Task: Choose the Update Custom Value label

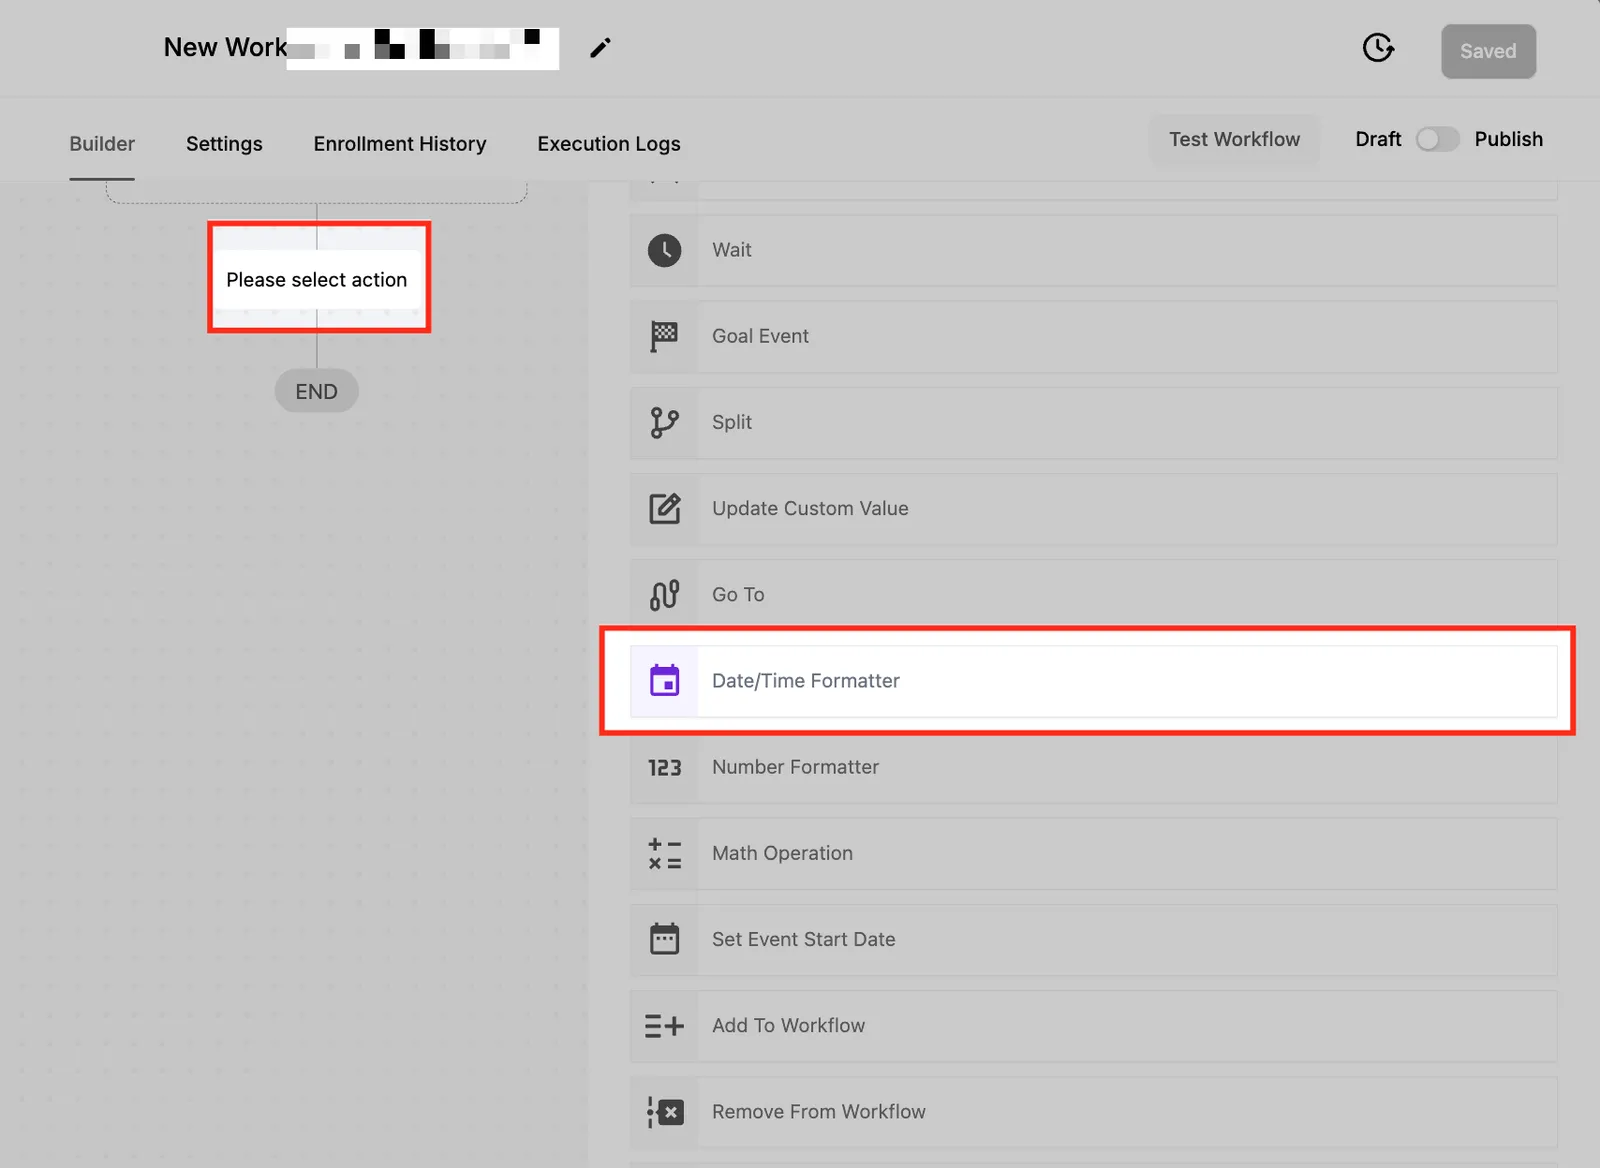Action: 810,508
